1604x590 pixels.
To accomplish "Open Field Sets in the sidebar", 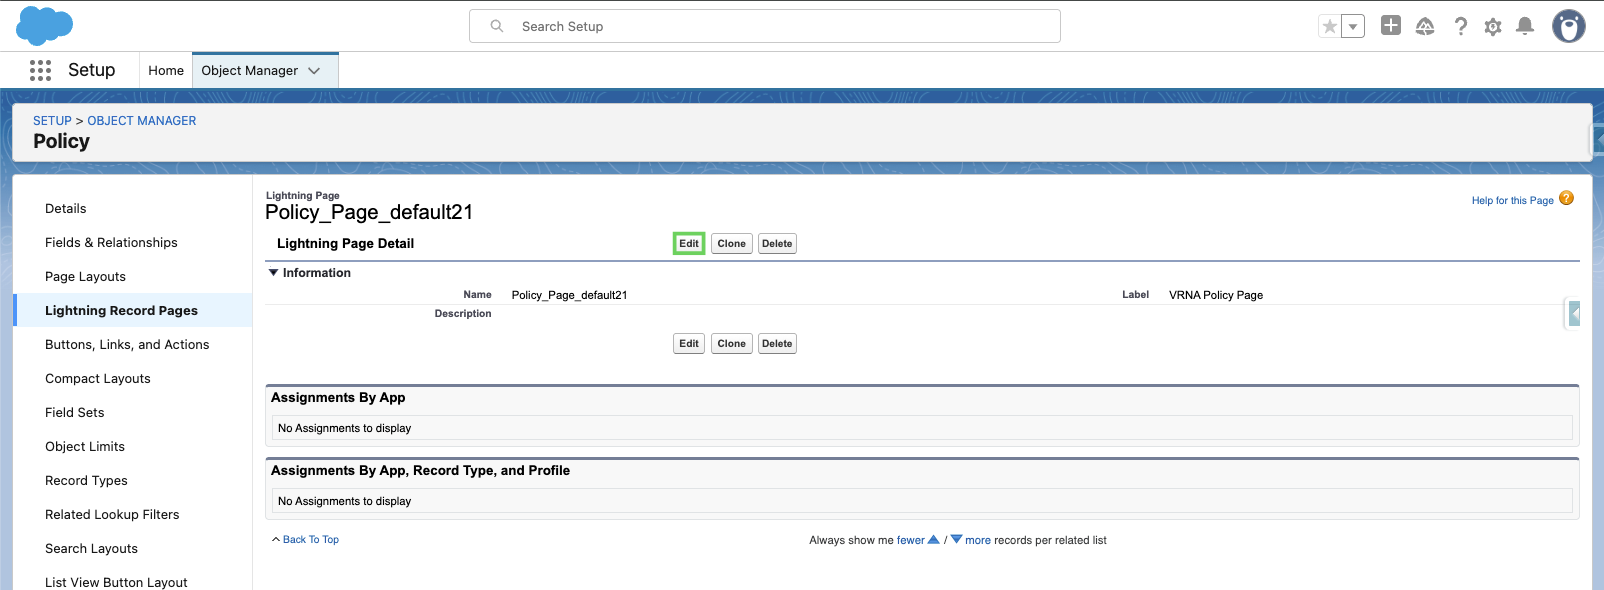I will pyautogui.click(x=75, y=412).
